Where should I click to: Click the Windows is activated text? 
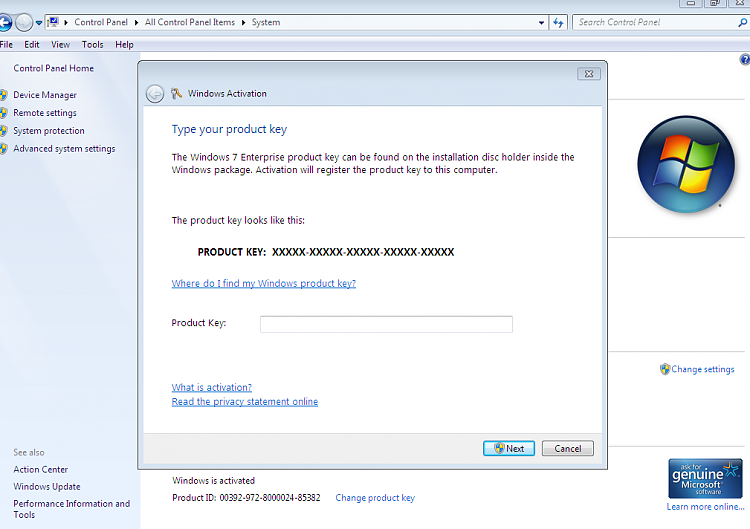[213, 481]
